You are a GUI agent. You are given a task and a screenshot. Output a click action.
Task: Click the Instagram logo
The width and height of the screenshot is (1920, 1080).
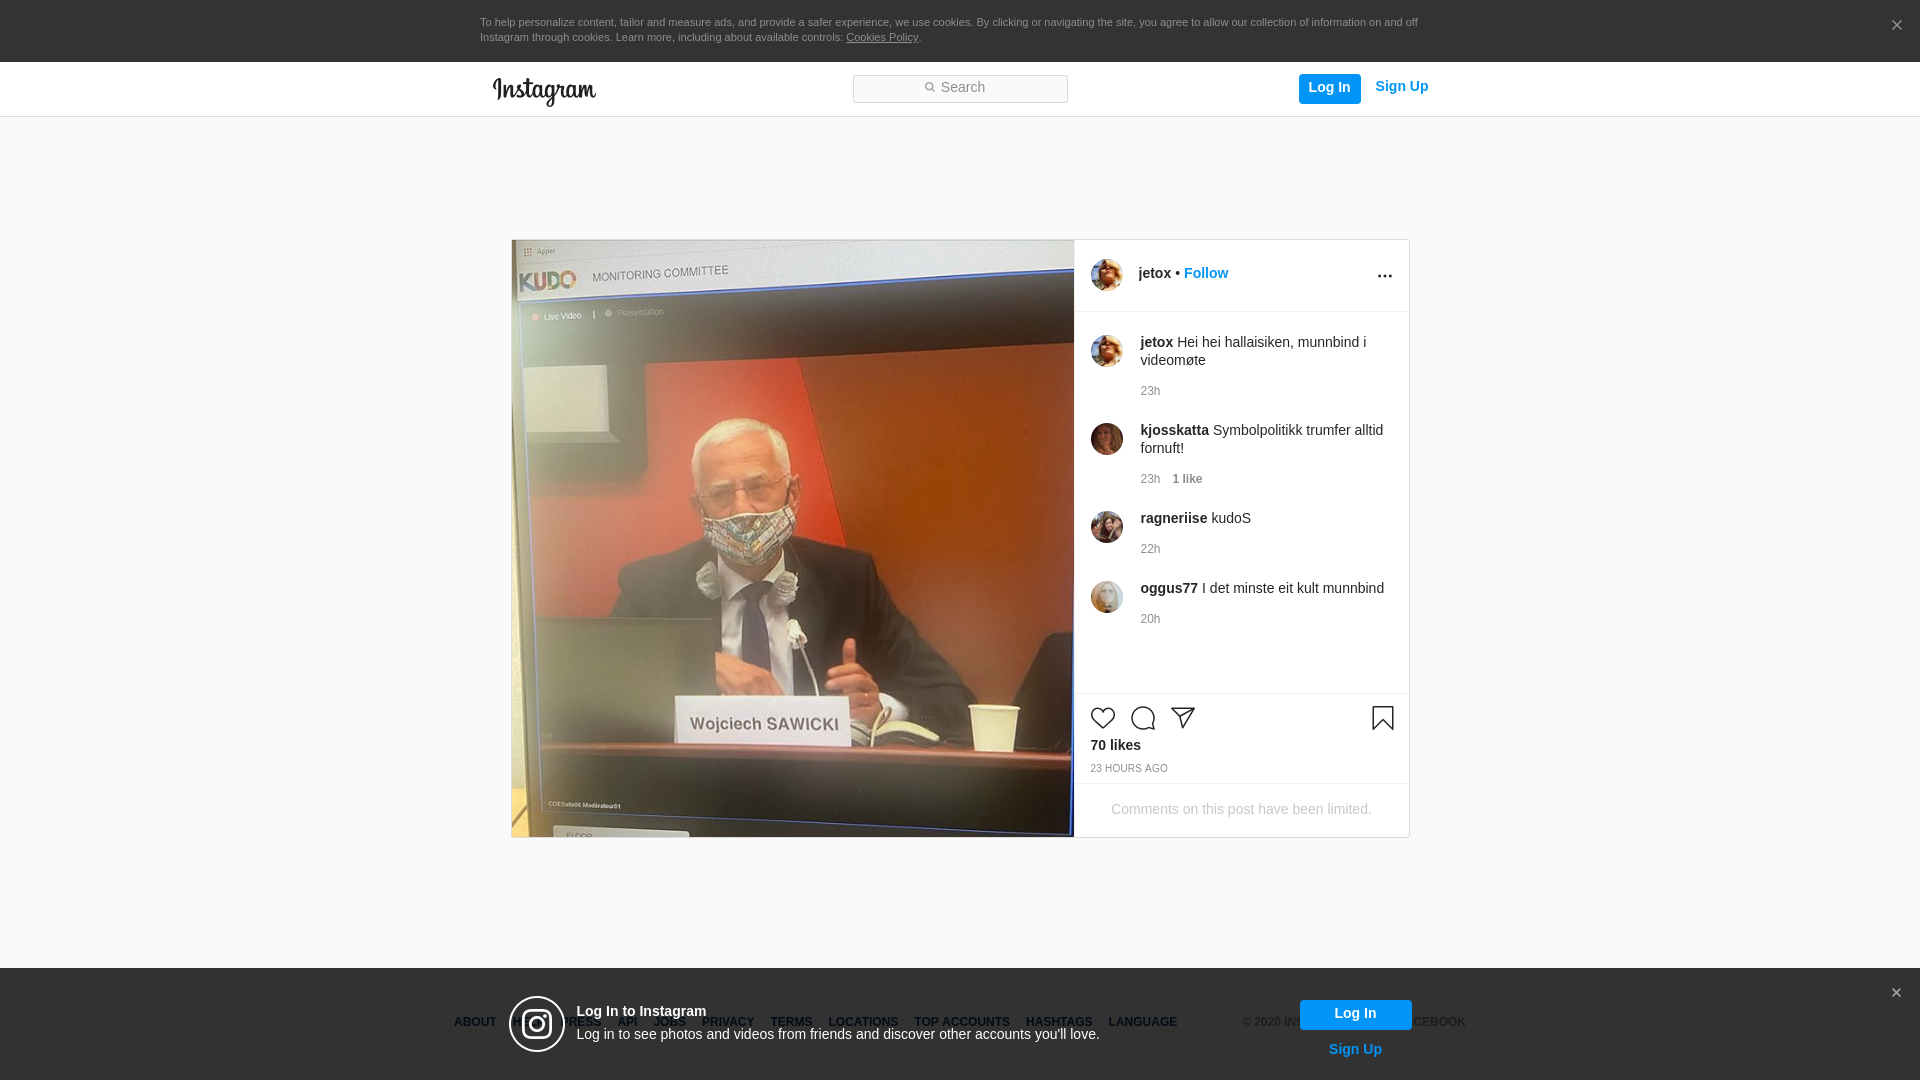(544, 91)
